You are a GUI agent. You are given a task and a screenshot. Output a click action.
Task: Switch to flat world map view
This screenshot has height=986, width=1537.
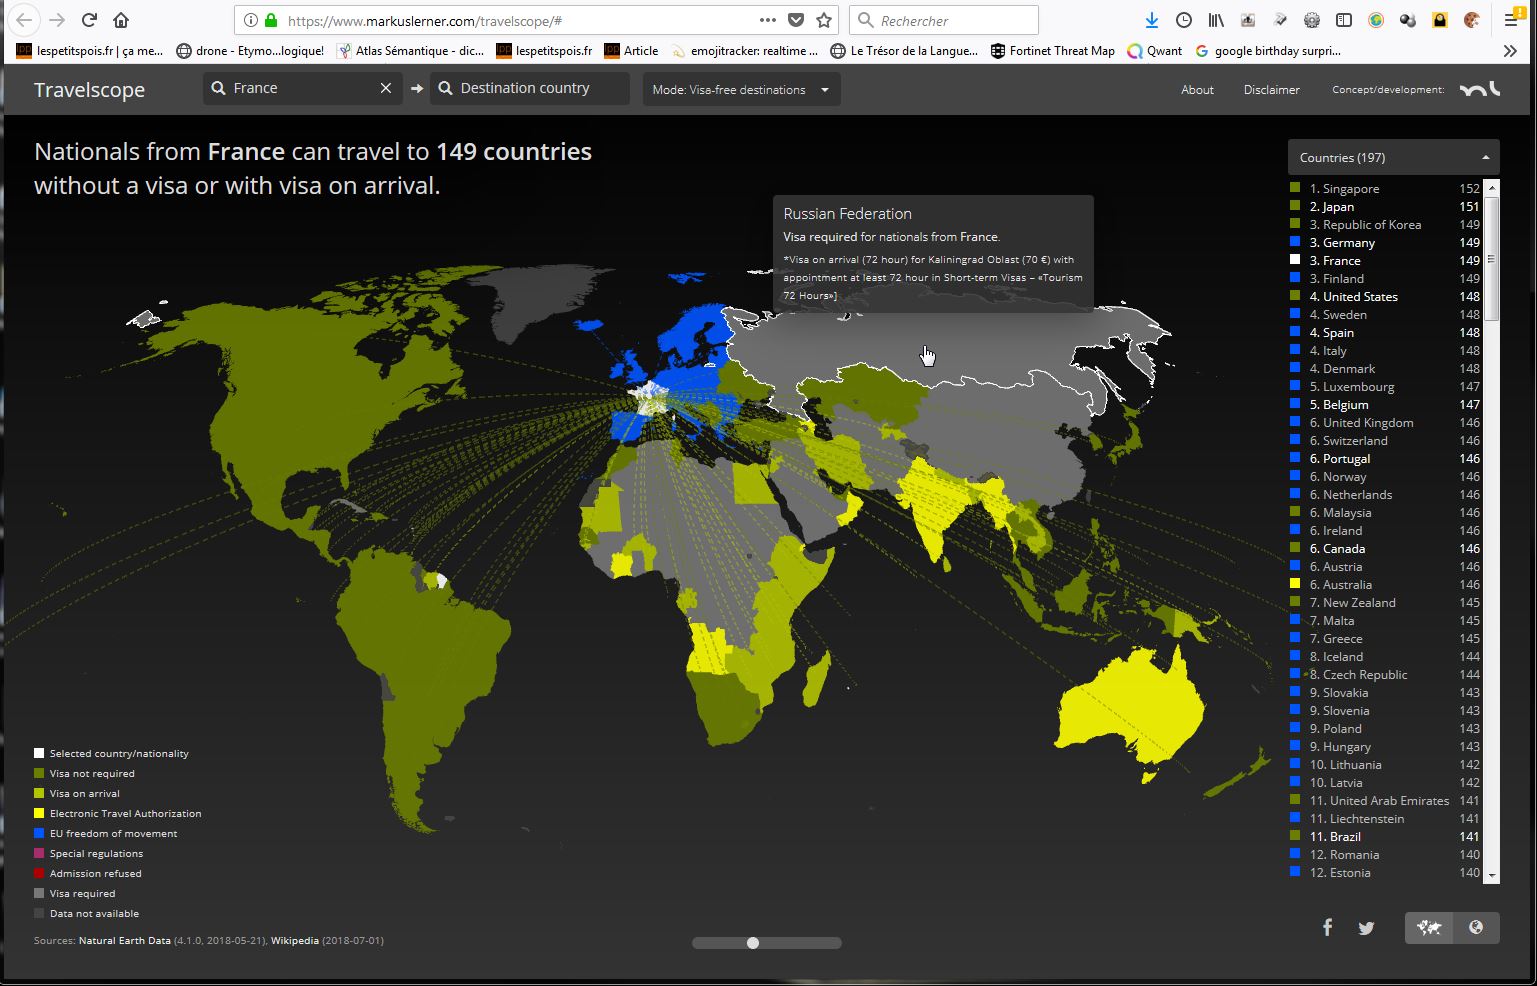[1428, 928]
